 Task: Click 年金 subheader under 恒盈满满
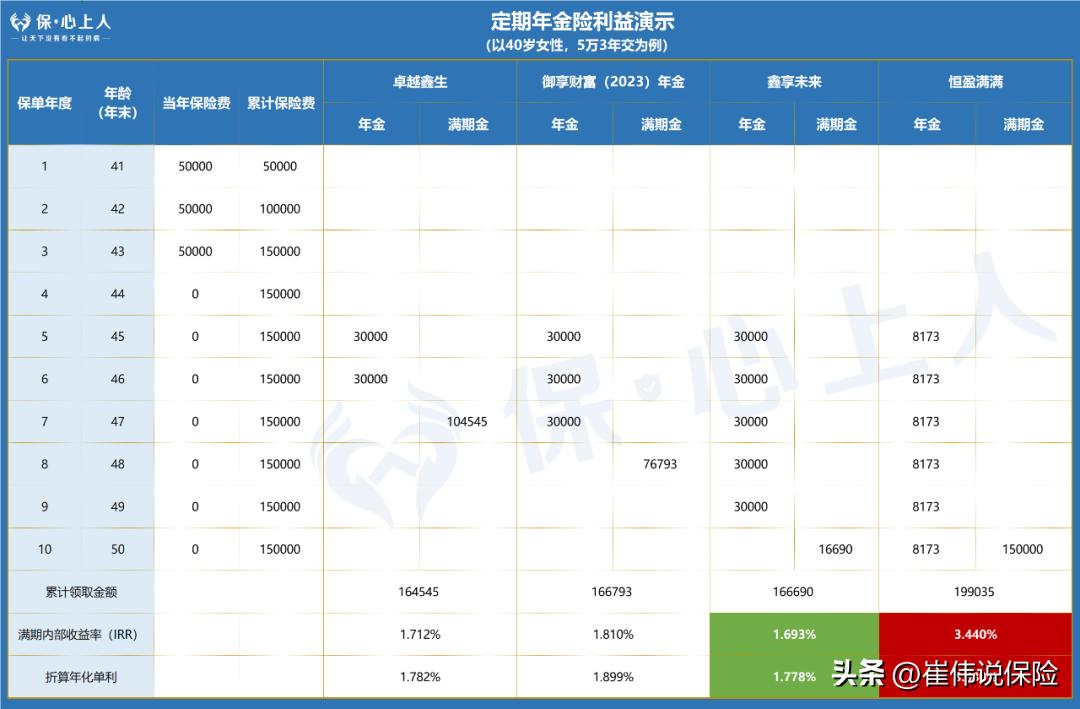pyautogui.click(x=926, y=125)
